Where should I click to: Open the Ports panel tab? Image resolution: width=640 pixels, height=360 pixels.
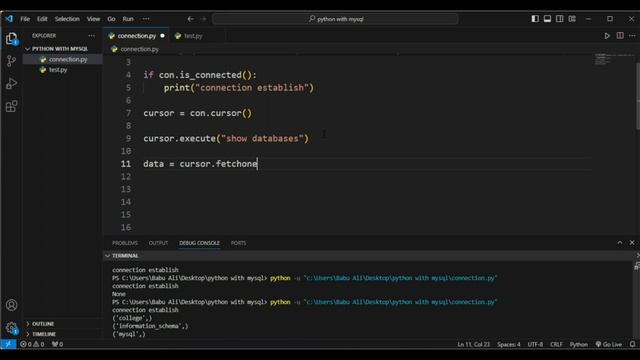coord(238,243)
